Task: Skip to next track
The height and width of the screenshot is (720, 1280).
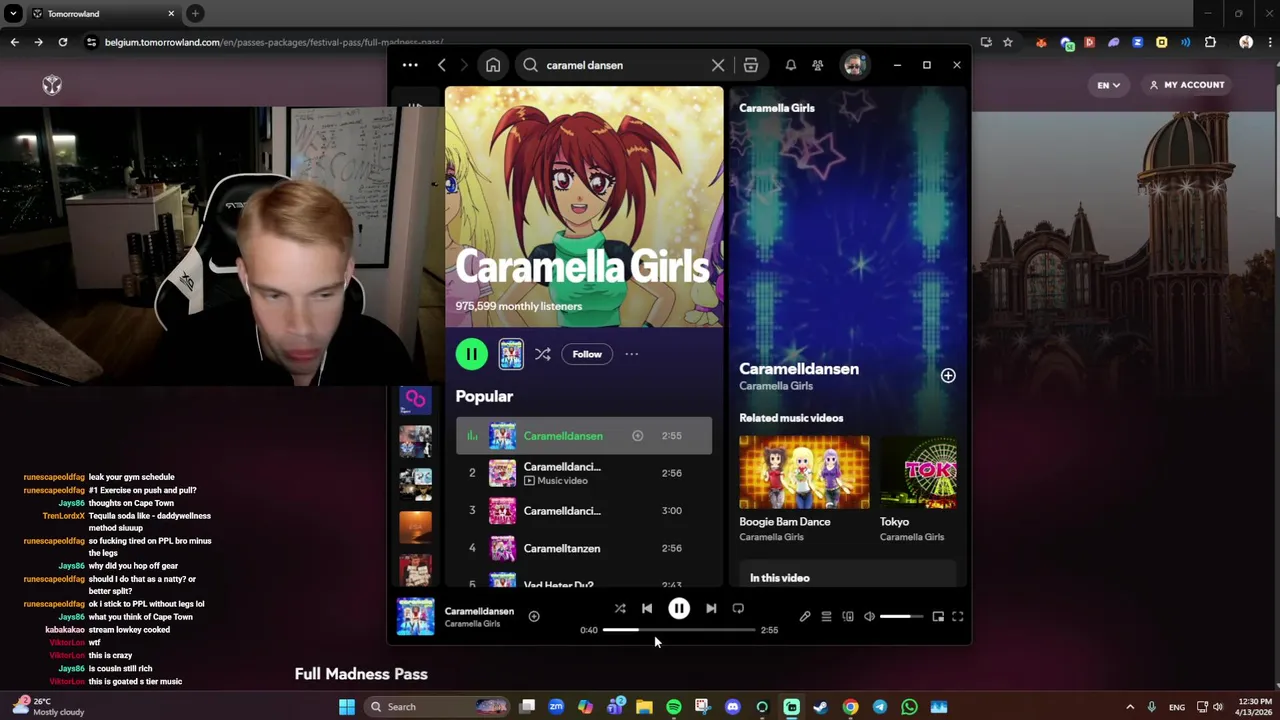Action: [711, 608]
